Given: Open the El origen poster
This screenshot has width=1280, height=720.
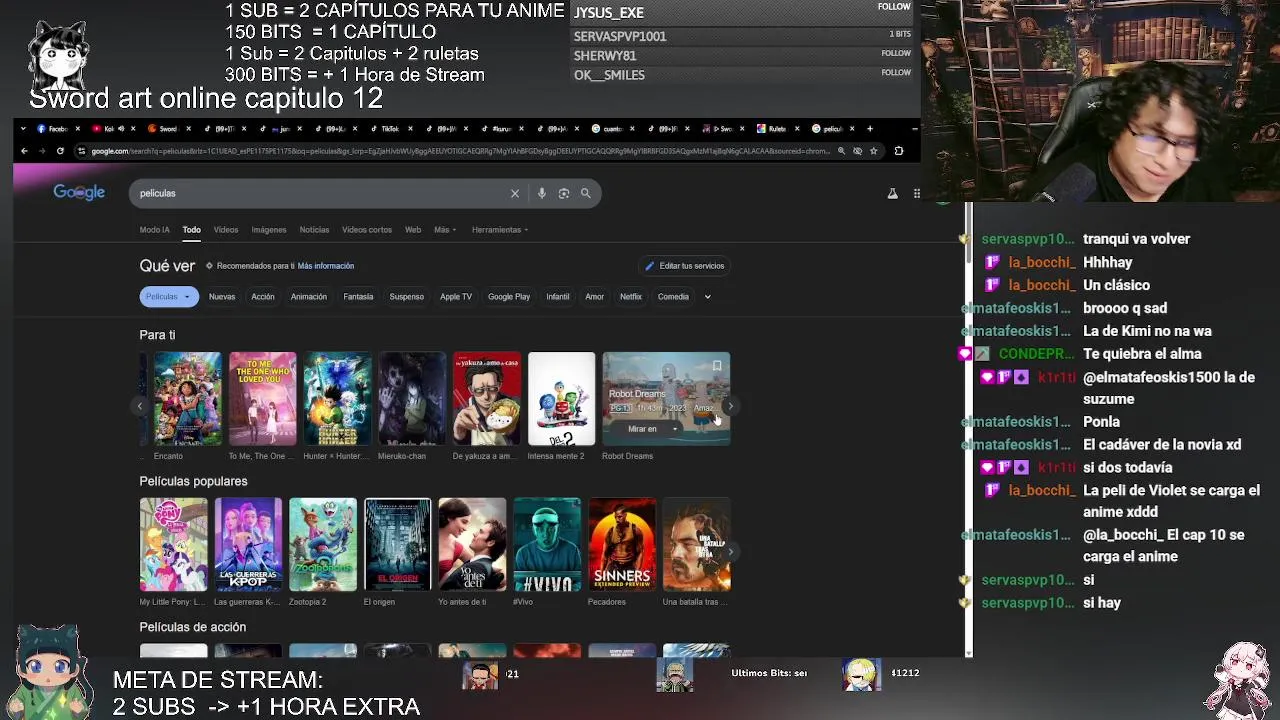Looking at the screenshot, I should tap(398, 545).
